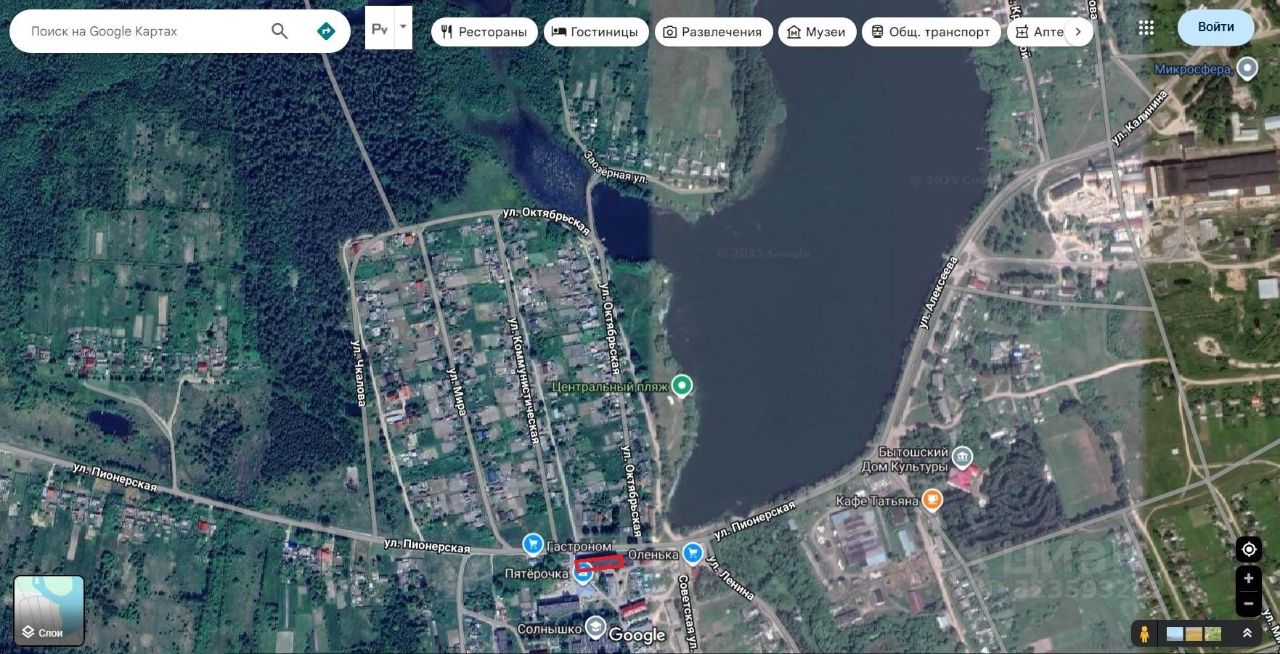
Task: Activate the Street View pegman
Action: tap(1145, 633)
